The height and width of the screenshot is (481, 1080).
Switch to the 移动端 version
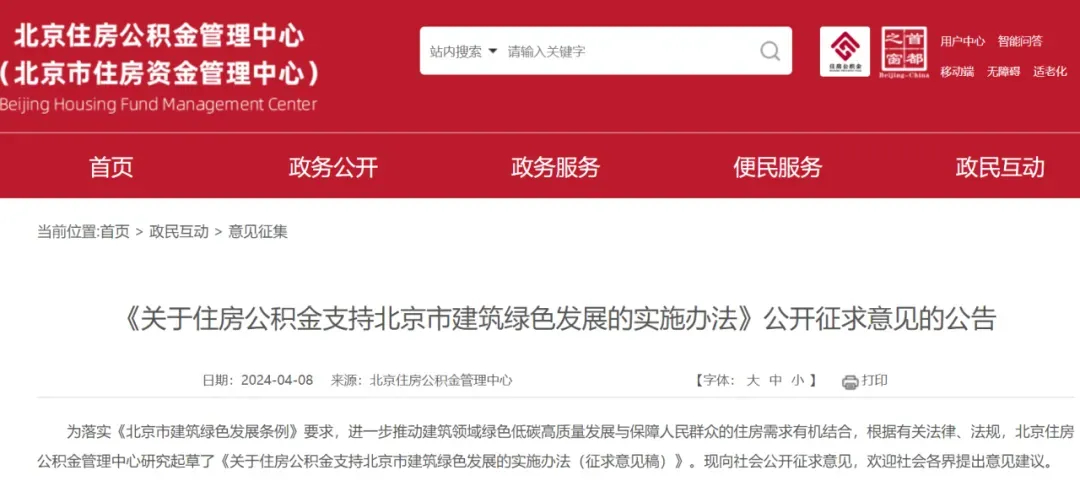[957, 72]
